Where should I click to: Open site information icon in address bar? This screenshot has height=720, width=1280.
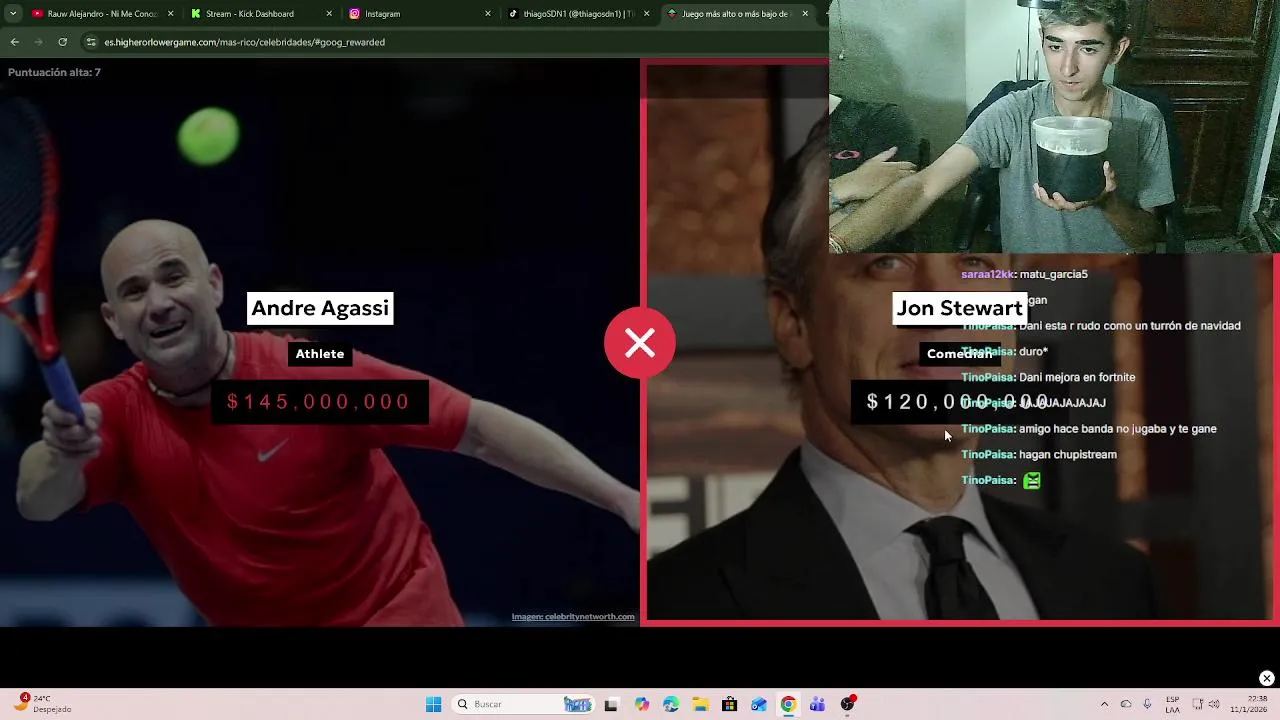(x=92, y=42)
